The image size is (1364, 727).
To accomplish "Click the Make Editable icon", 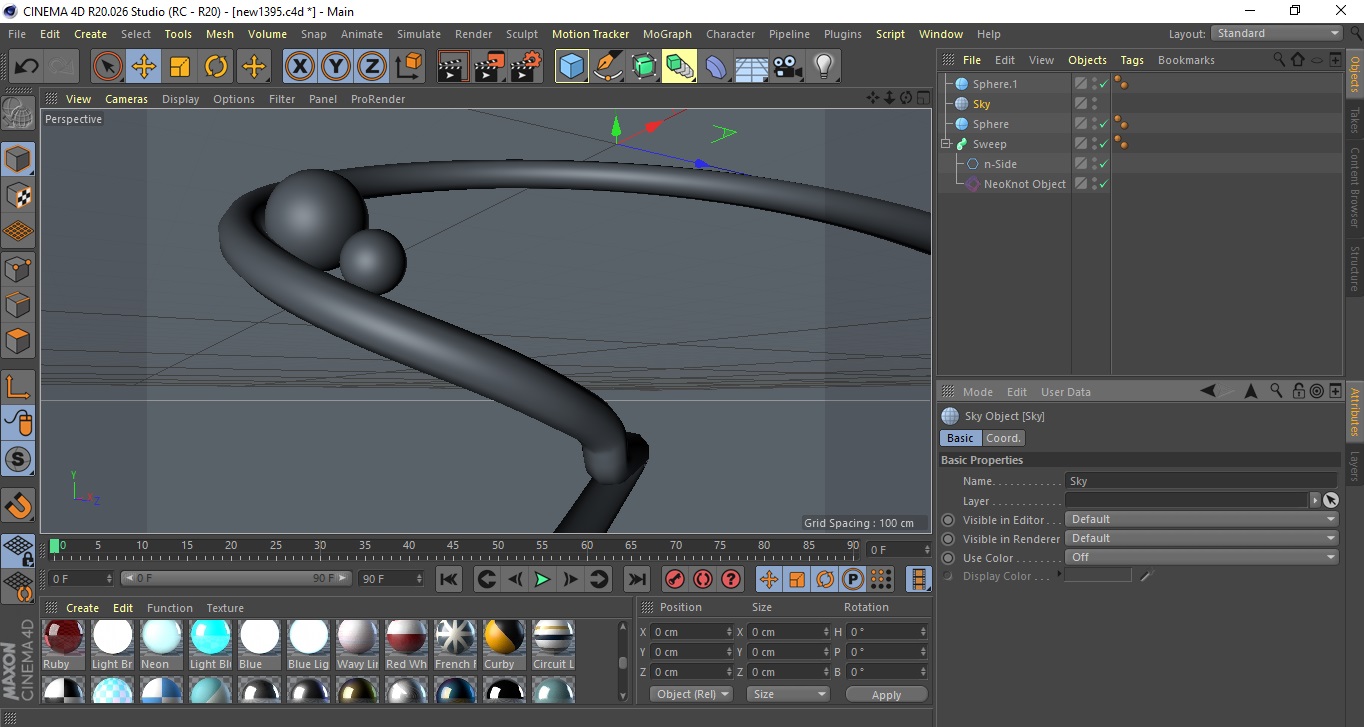I will [18, 113].
